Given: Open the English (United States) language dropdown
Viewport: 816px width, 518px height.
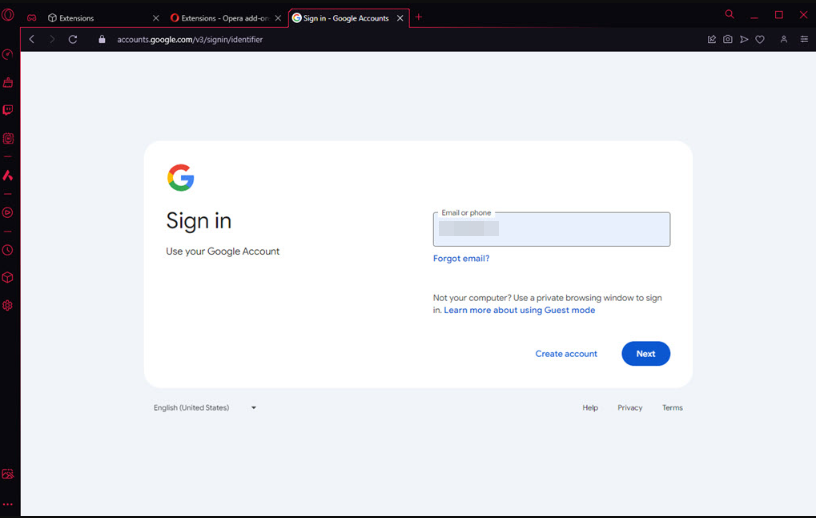Looking at the screenshot, I should (x=205, y=408).
